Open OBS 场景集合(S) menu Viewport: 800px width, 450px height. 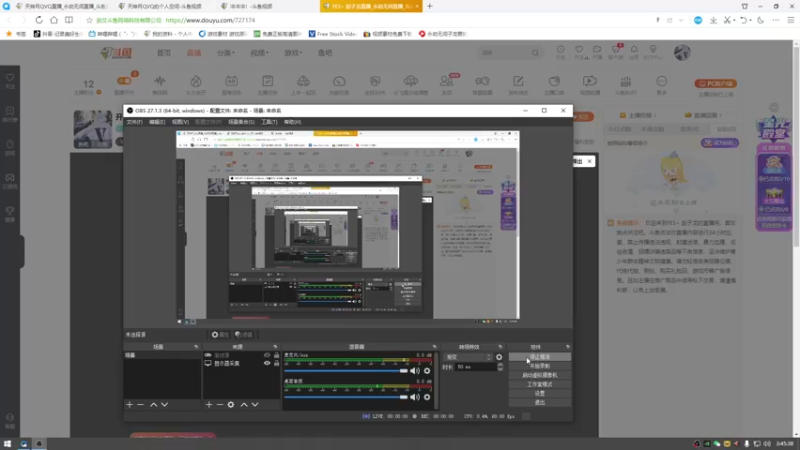[241, 122]
